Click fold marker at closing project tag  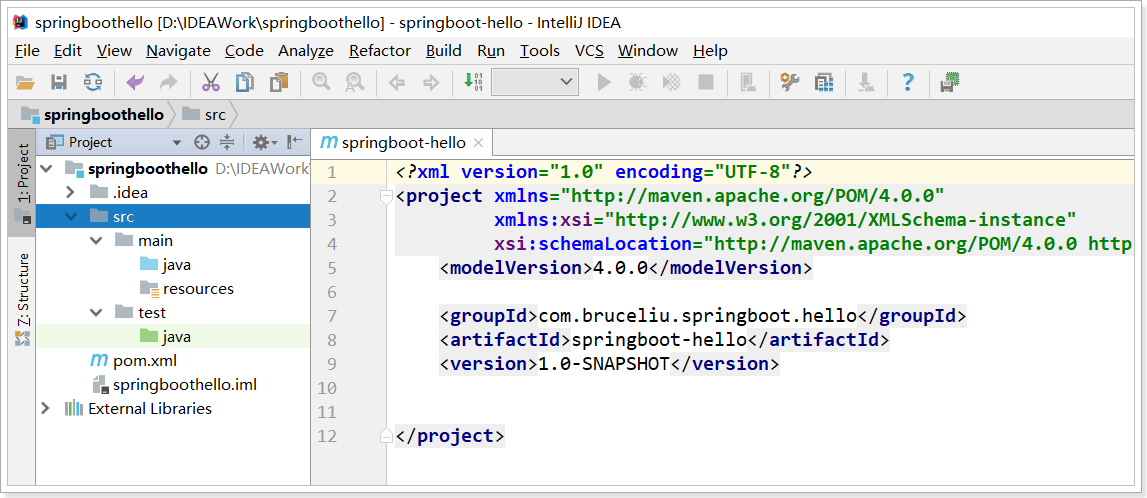[386, 437]
